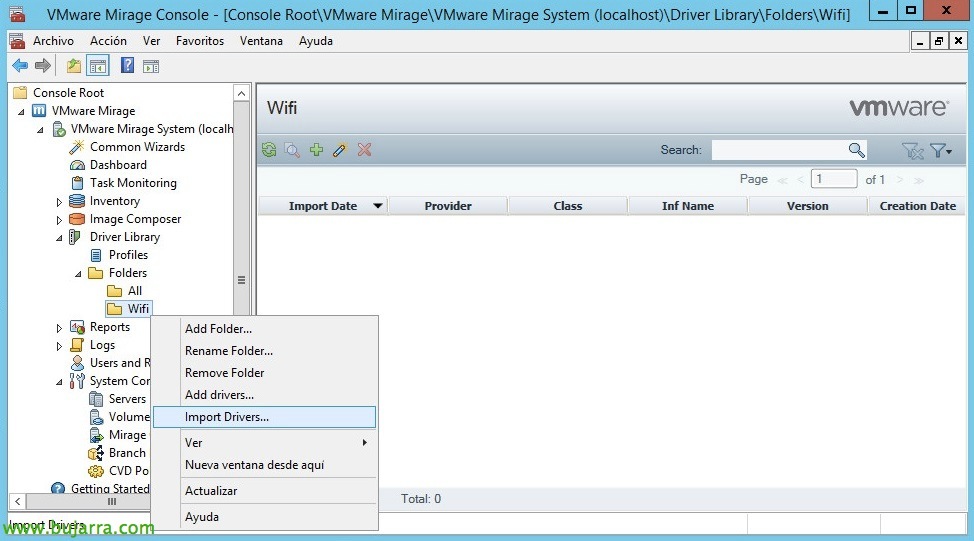The image size is (974, 541).
Task: Open Profiles under Driver Library
Action: click(128, 255)
